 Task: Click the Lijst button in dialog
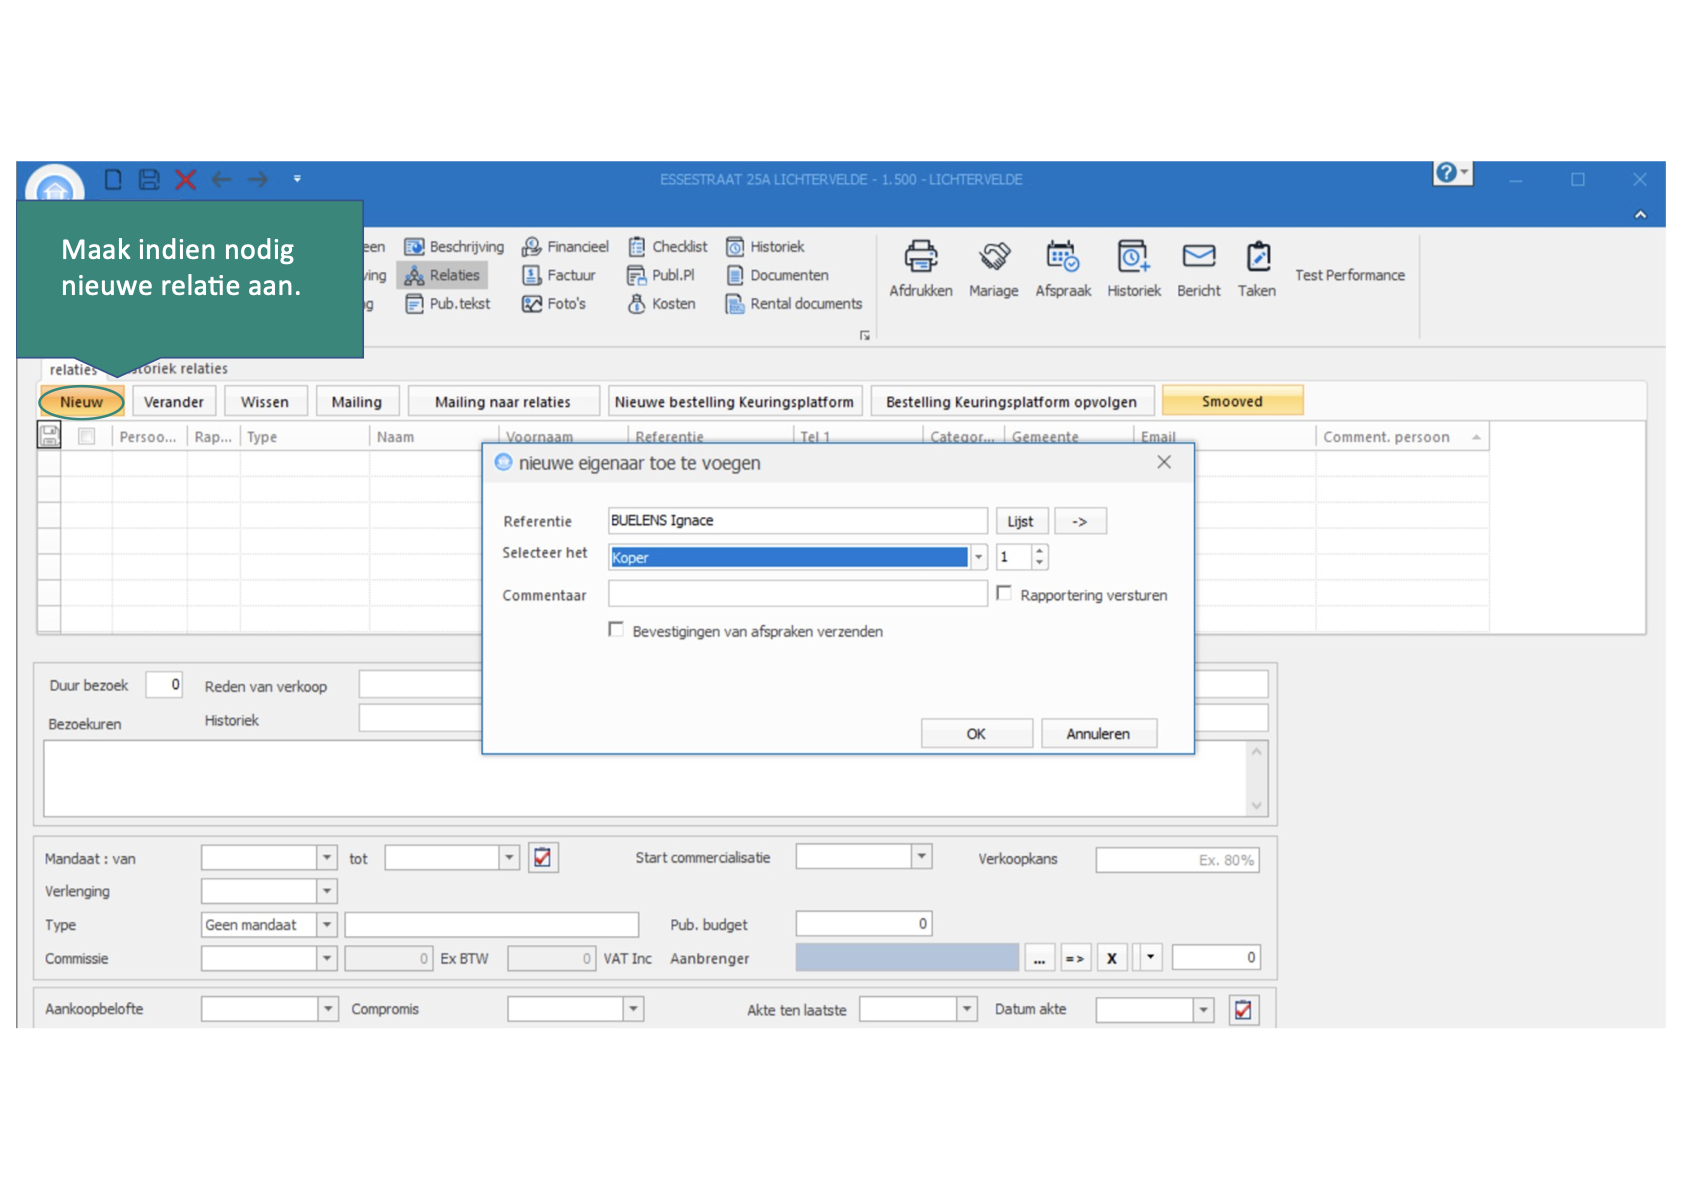[x=1020, y=521]
